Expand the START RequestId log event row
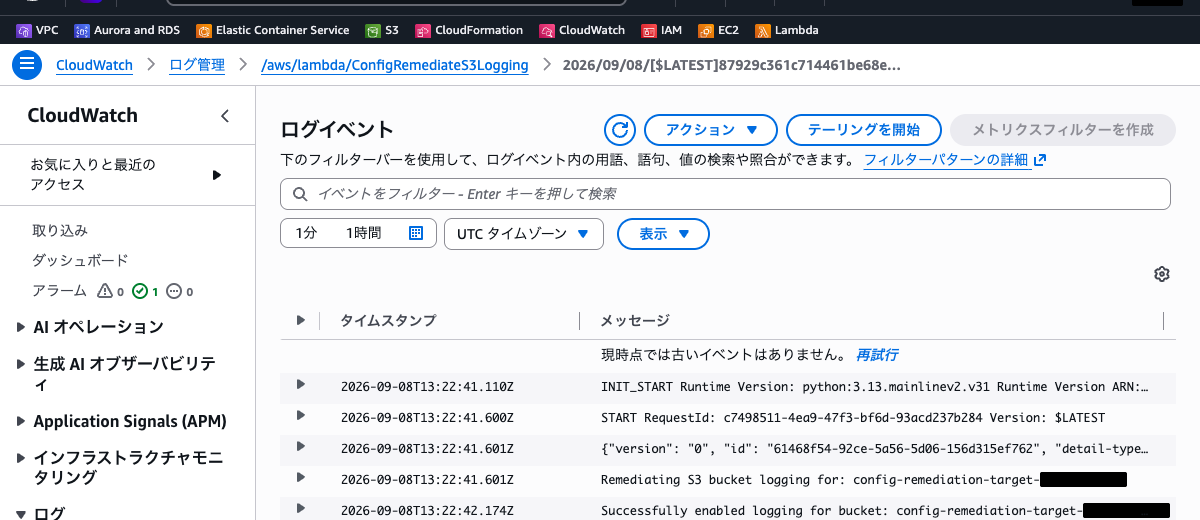 [301, 415]
